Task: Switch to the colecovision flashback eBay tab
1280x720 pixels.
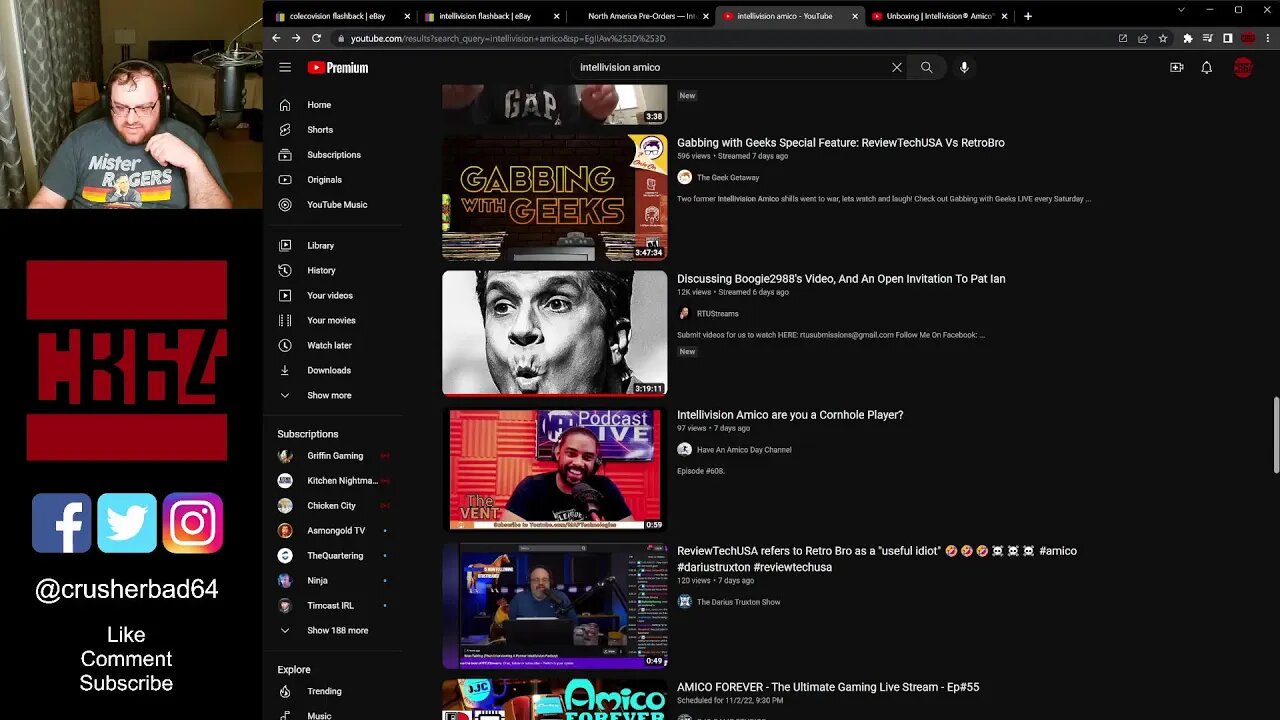Action: [x=343, y=16]
